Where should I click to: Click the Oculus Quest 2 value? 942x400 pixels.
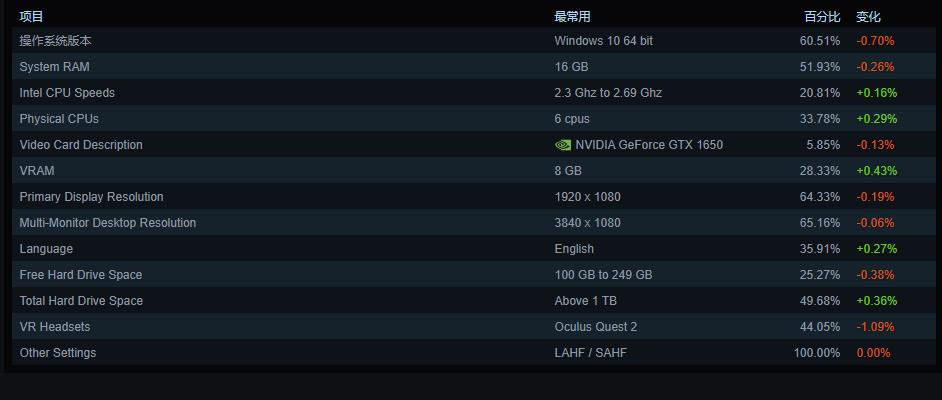(596, 327)
